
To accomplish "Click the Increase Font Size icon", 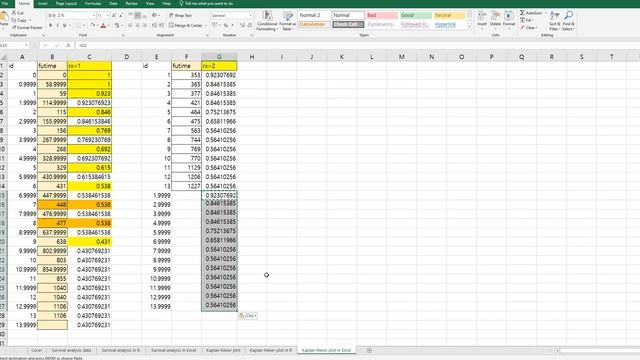I will point(113,16).
